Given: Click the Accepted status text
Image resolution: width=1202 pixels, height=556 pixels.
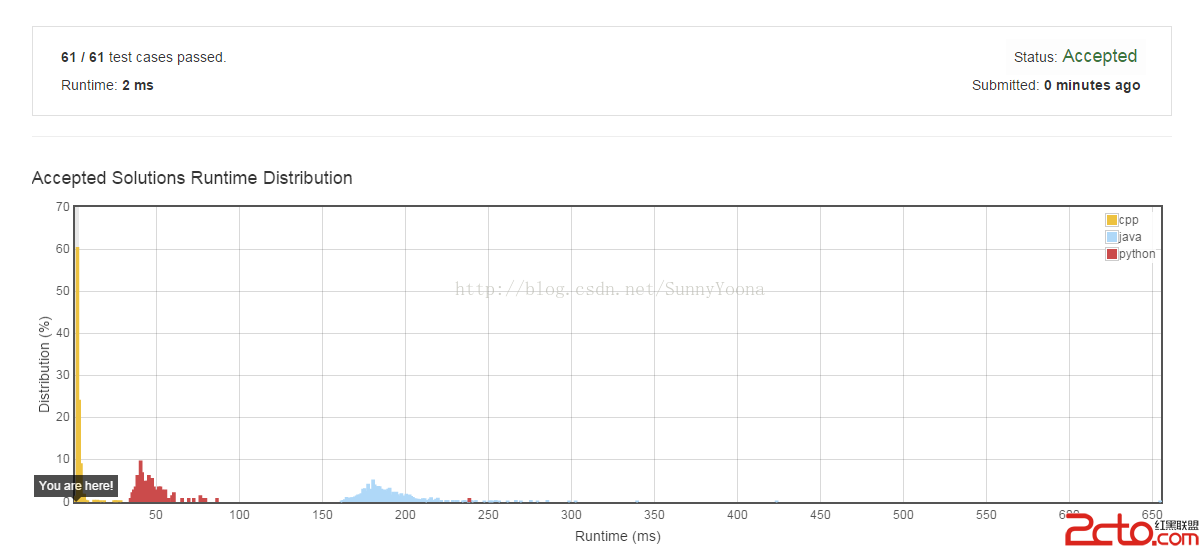Looking at the screenshot, I should pos(1099,56).
